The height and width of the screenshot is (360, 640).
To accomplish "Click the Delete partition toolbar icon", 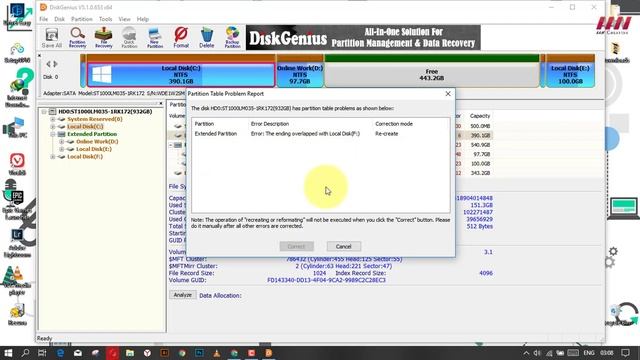I will pos(207,38).
